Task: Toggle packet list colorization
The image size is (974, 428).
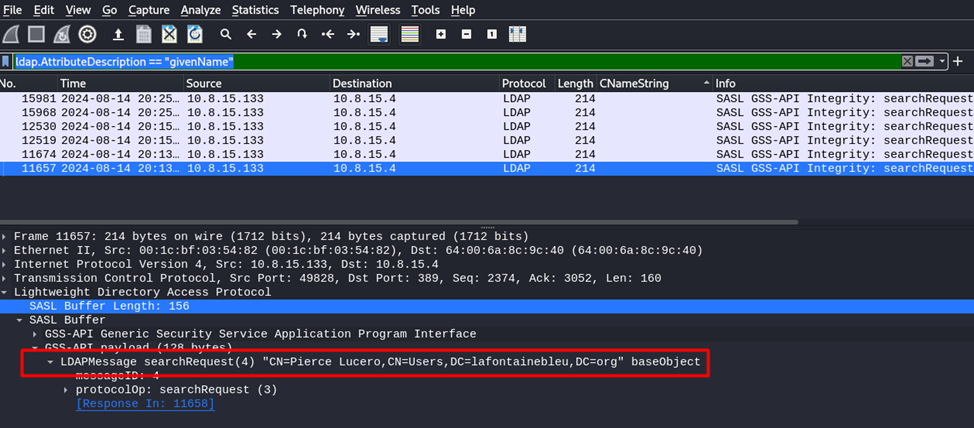Action: (x=410, y=34)
